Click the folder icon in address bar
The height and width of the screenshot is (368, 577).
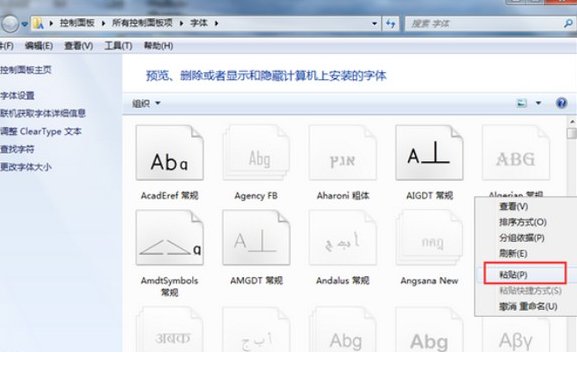(x=38, y=24)
